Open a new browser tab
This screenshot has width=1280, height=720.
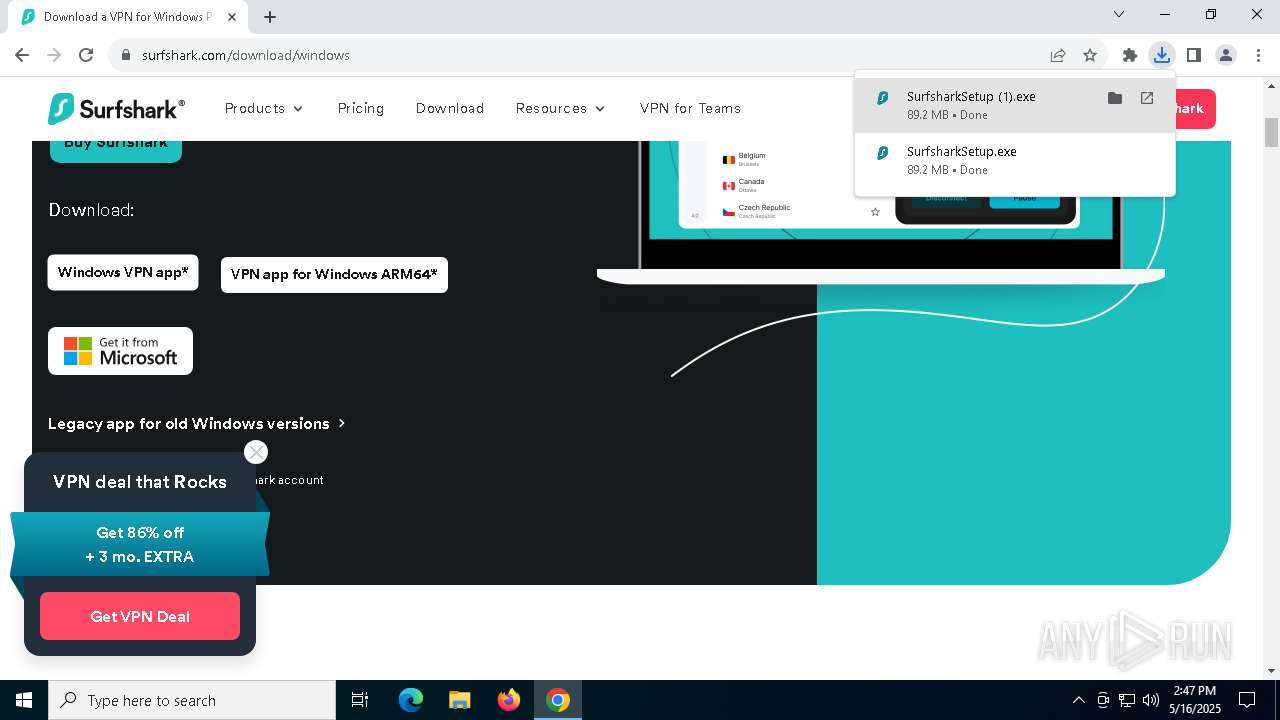270,16
